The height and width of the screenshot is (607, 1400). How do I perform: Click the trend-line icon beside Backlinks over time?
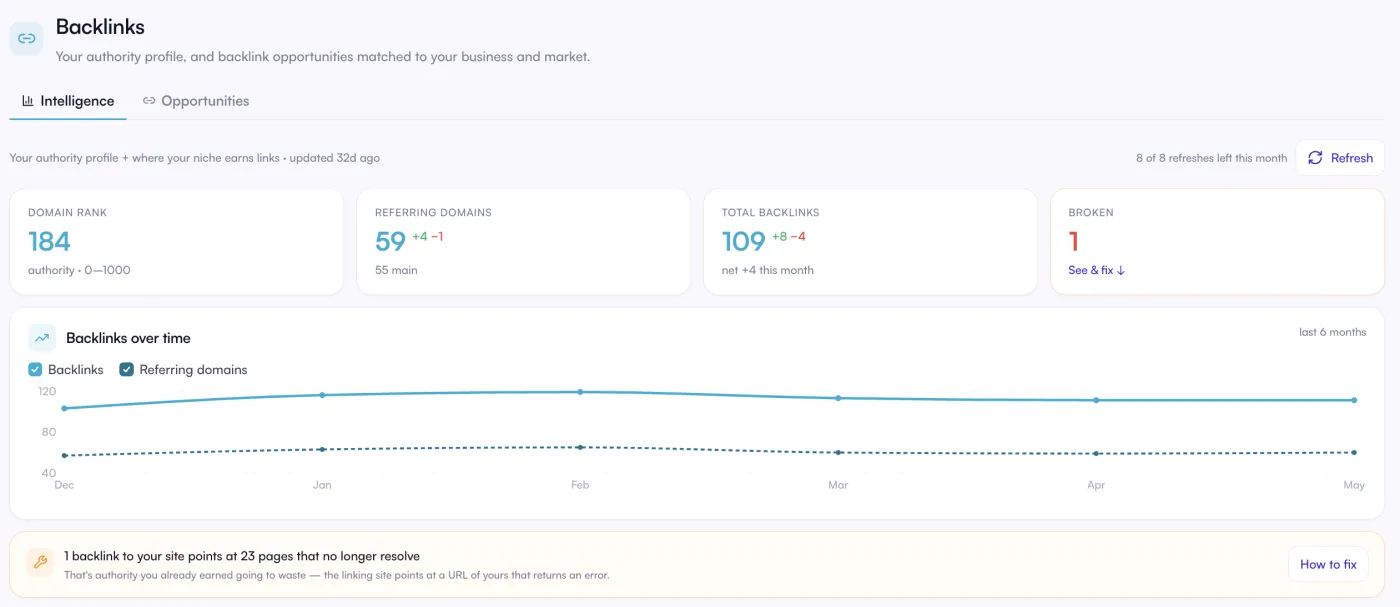42,338
